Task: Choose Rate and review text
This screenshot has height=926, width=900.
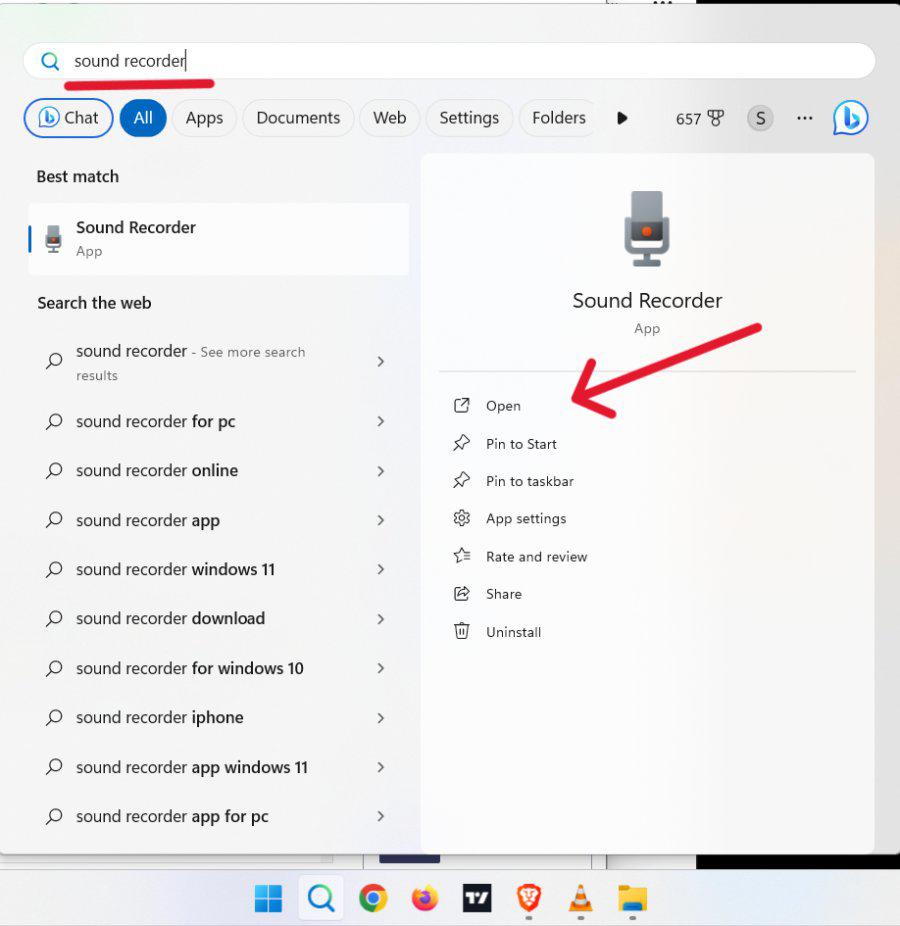Action: click(536, 556)
